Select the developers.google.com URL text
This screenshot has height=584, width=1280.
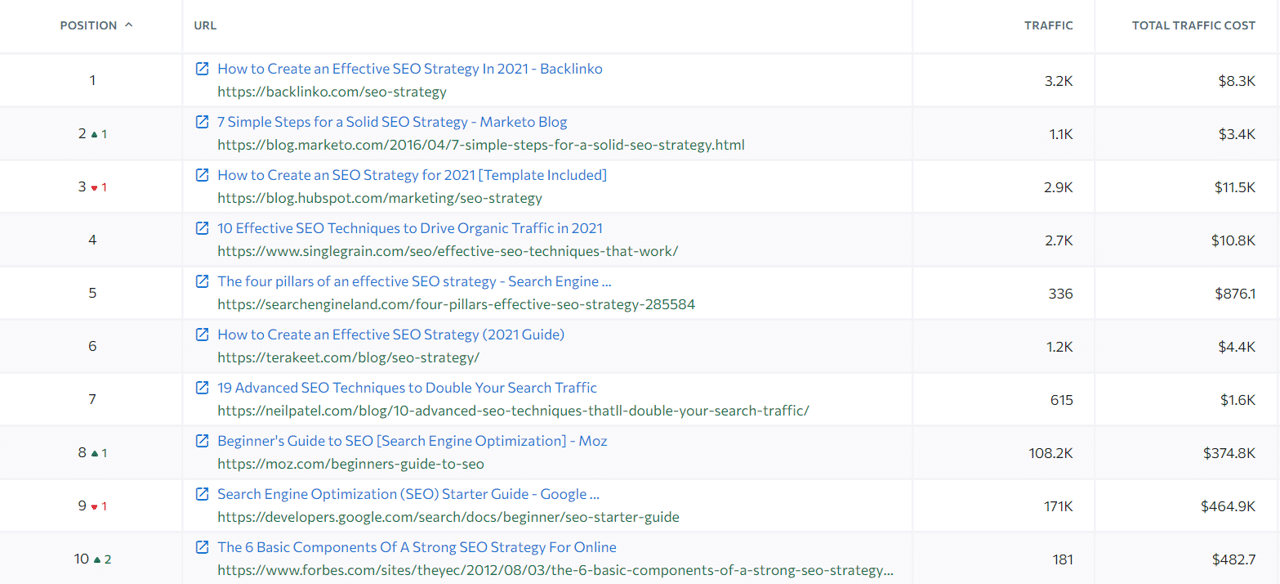(x=448, y=517)
